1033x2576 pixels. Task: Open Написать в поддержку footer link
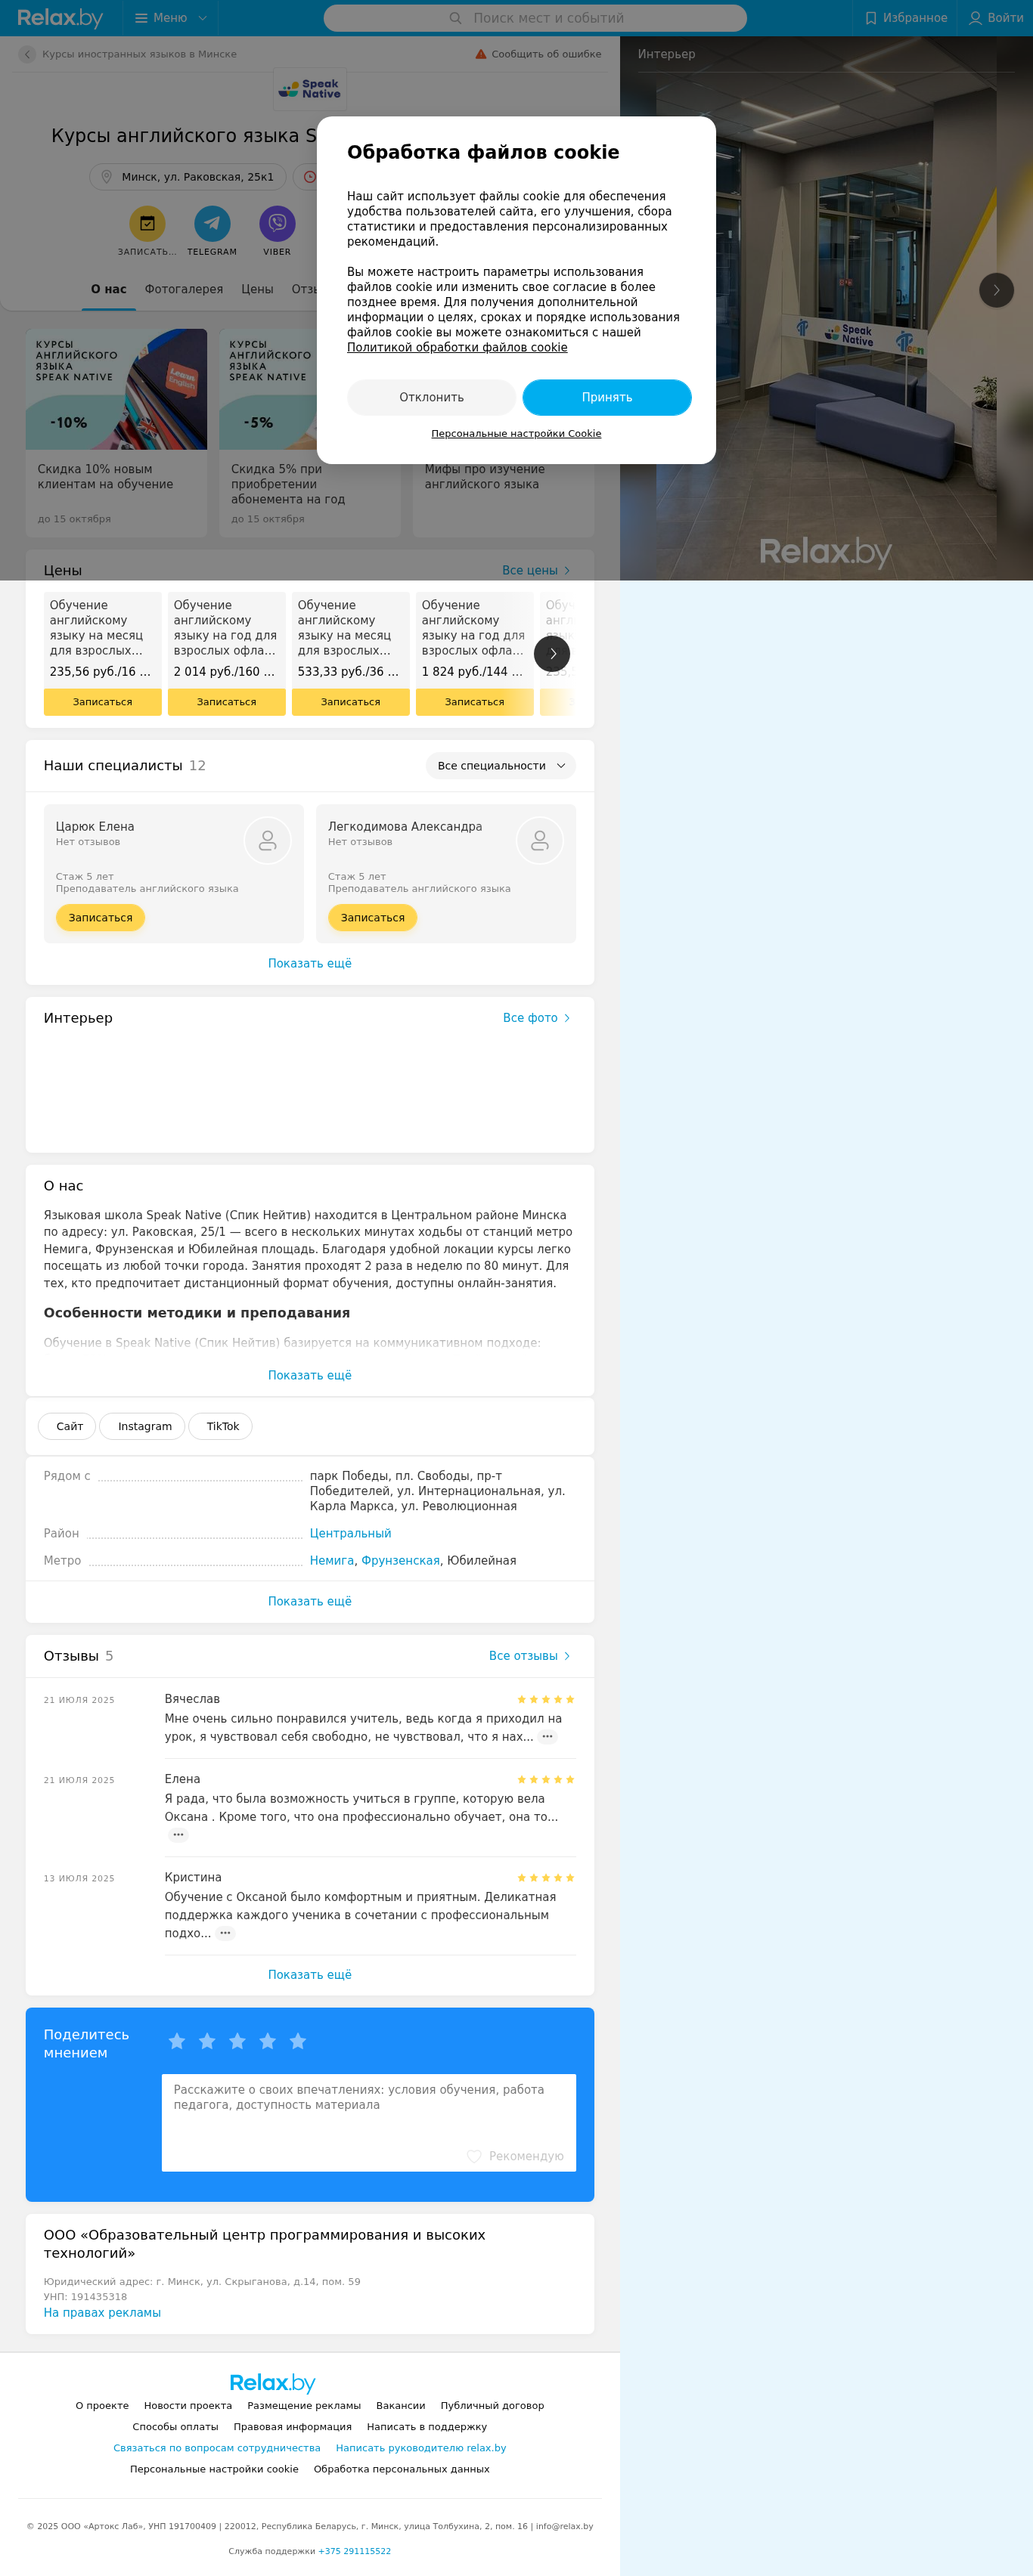pyautogui.click(x=427, y=2427)
